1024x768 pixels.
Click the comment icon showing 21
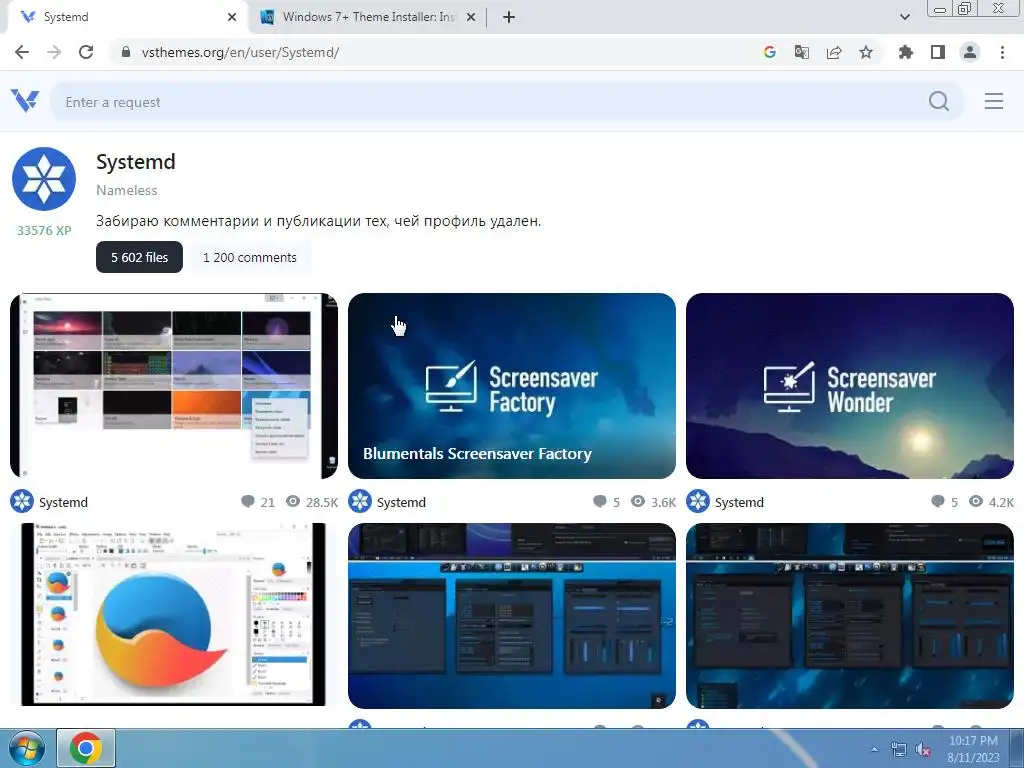(x=248, y=502)
